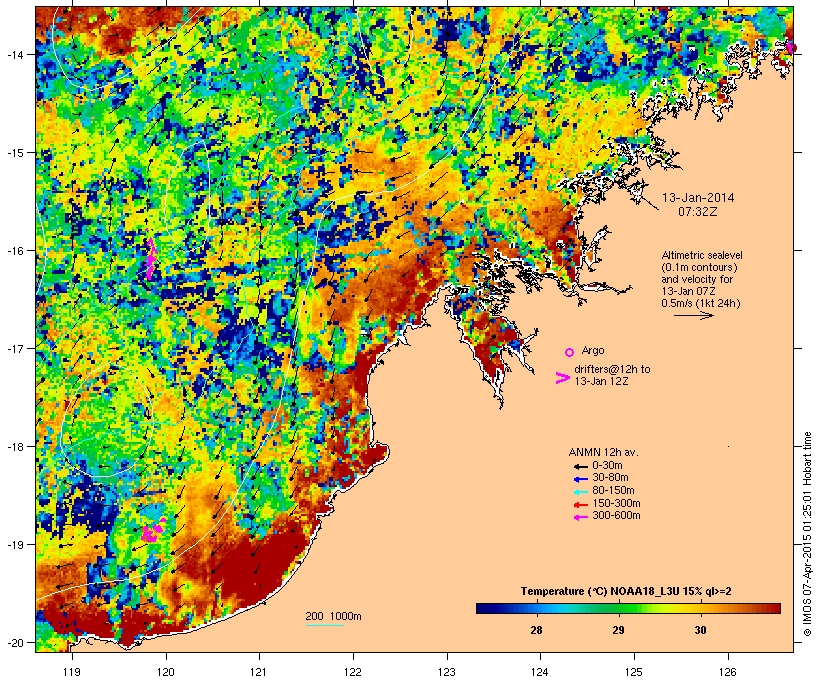Screen dimensions: 820x680
Task: Click the longitude label 123
Action: pos(447,672)
